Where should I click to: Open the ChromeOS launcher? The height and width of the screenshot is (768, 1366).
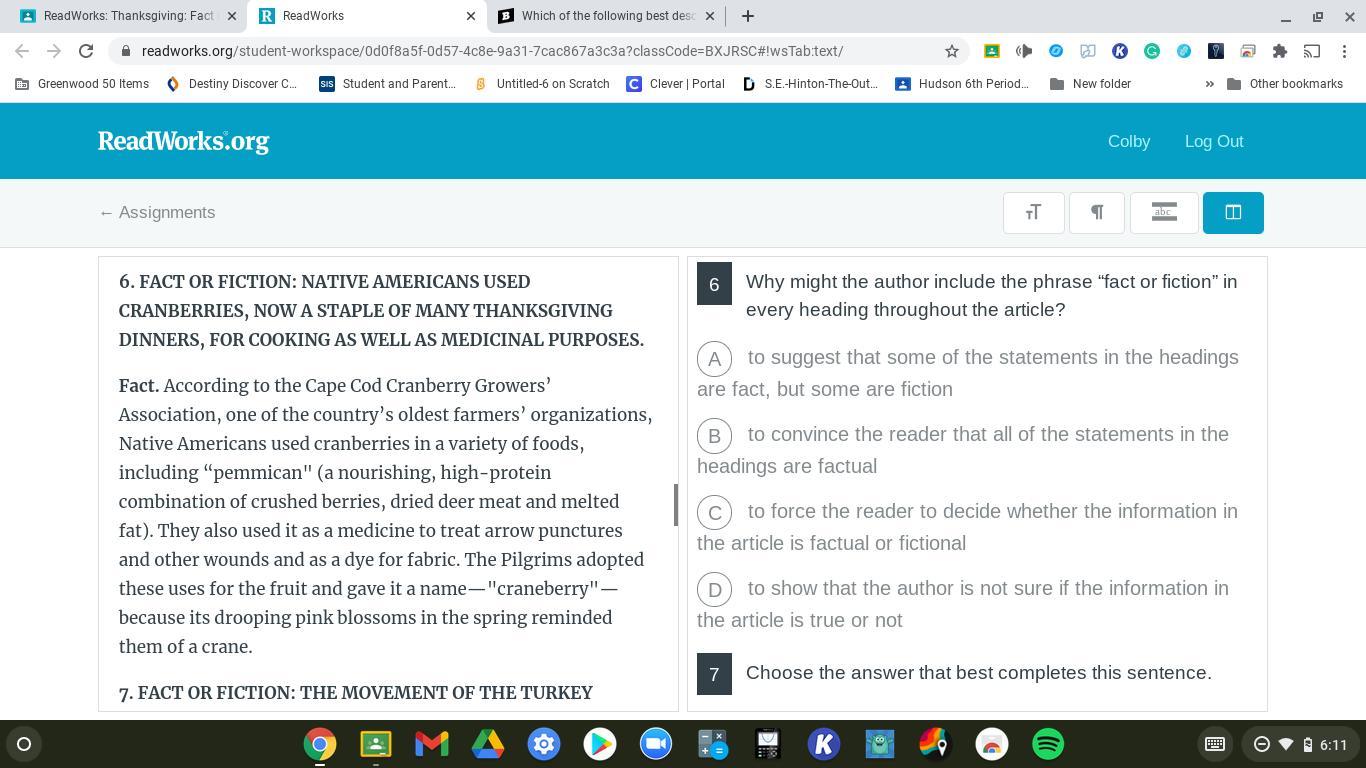[x=24, y=744]
